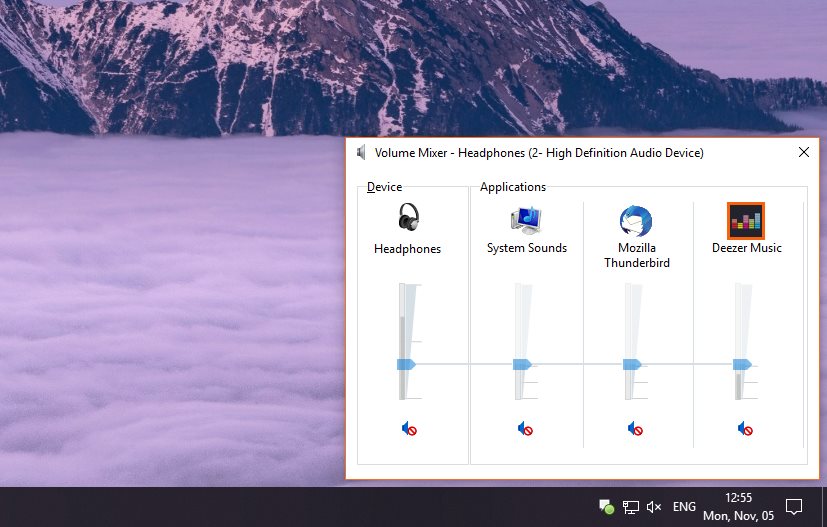Click the Headphones label text
The image size is (827, 527).
[x=407, y=248]
